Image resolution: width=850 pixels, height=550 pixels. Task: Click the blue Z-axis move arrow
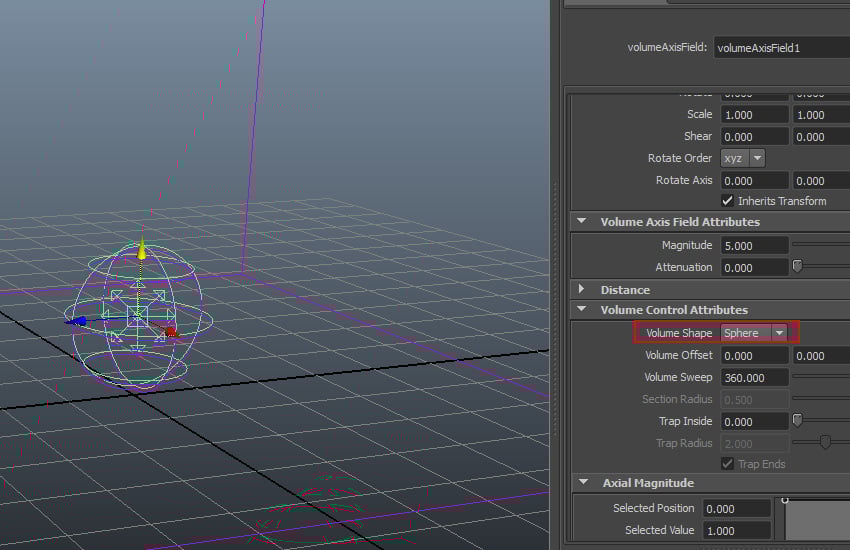78,321
